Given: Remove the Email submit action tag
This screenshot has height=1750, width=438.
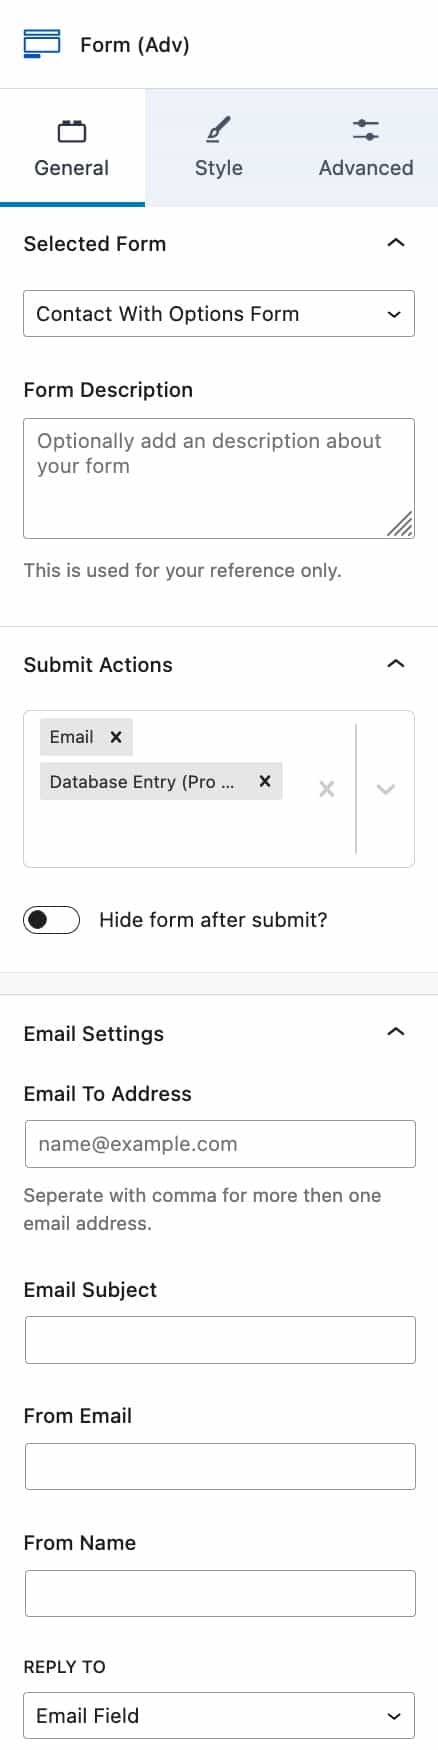Looking at the screenshot, I should (116, 737).
